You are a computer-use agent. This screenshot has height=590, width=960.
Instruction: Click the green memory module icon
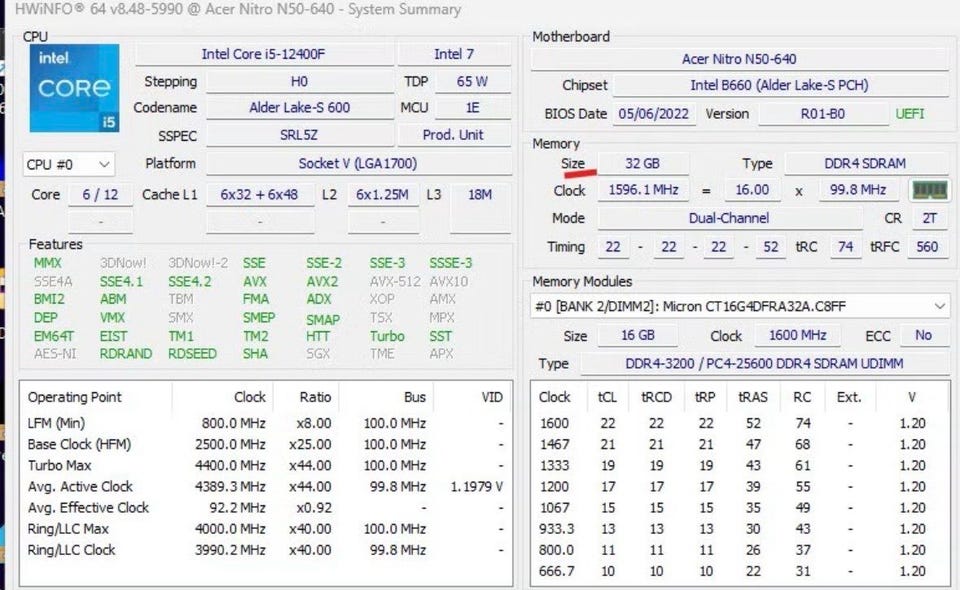click(x=929, y=190)
